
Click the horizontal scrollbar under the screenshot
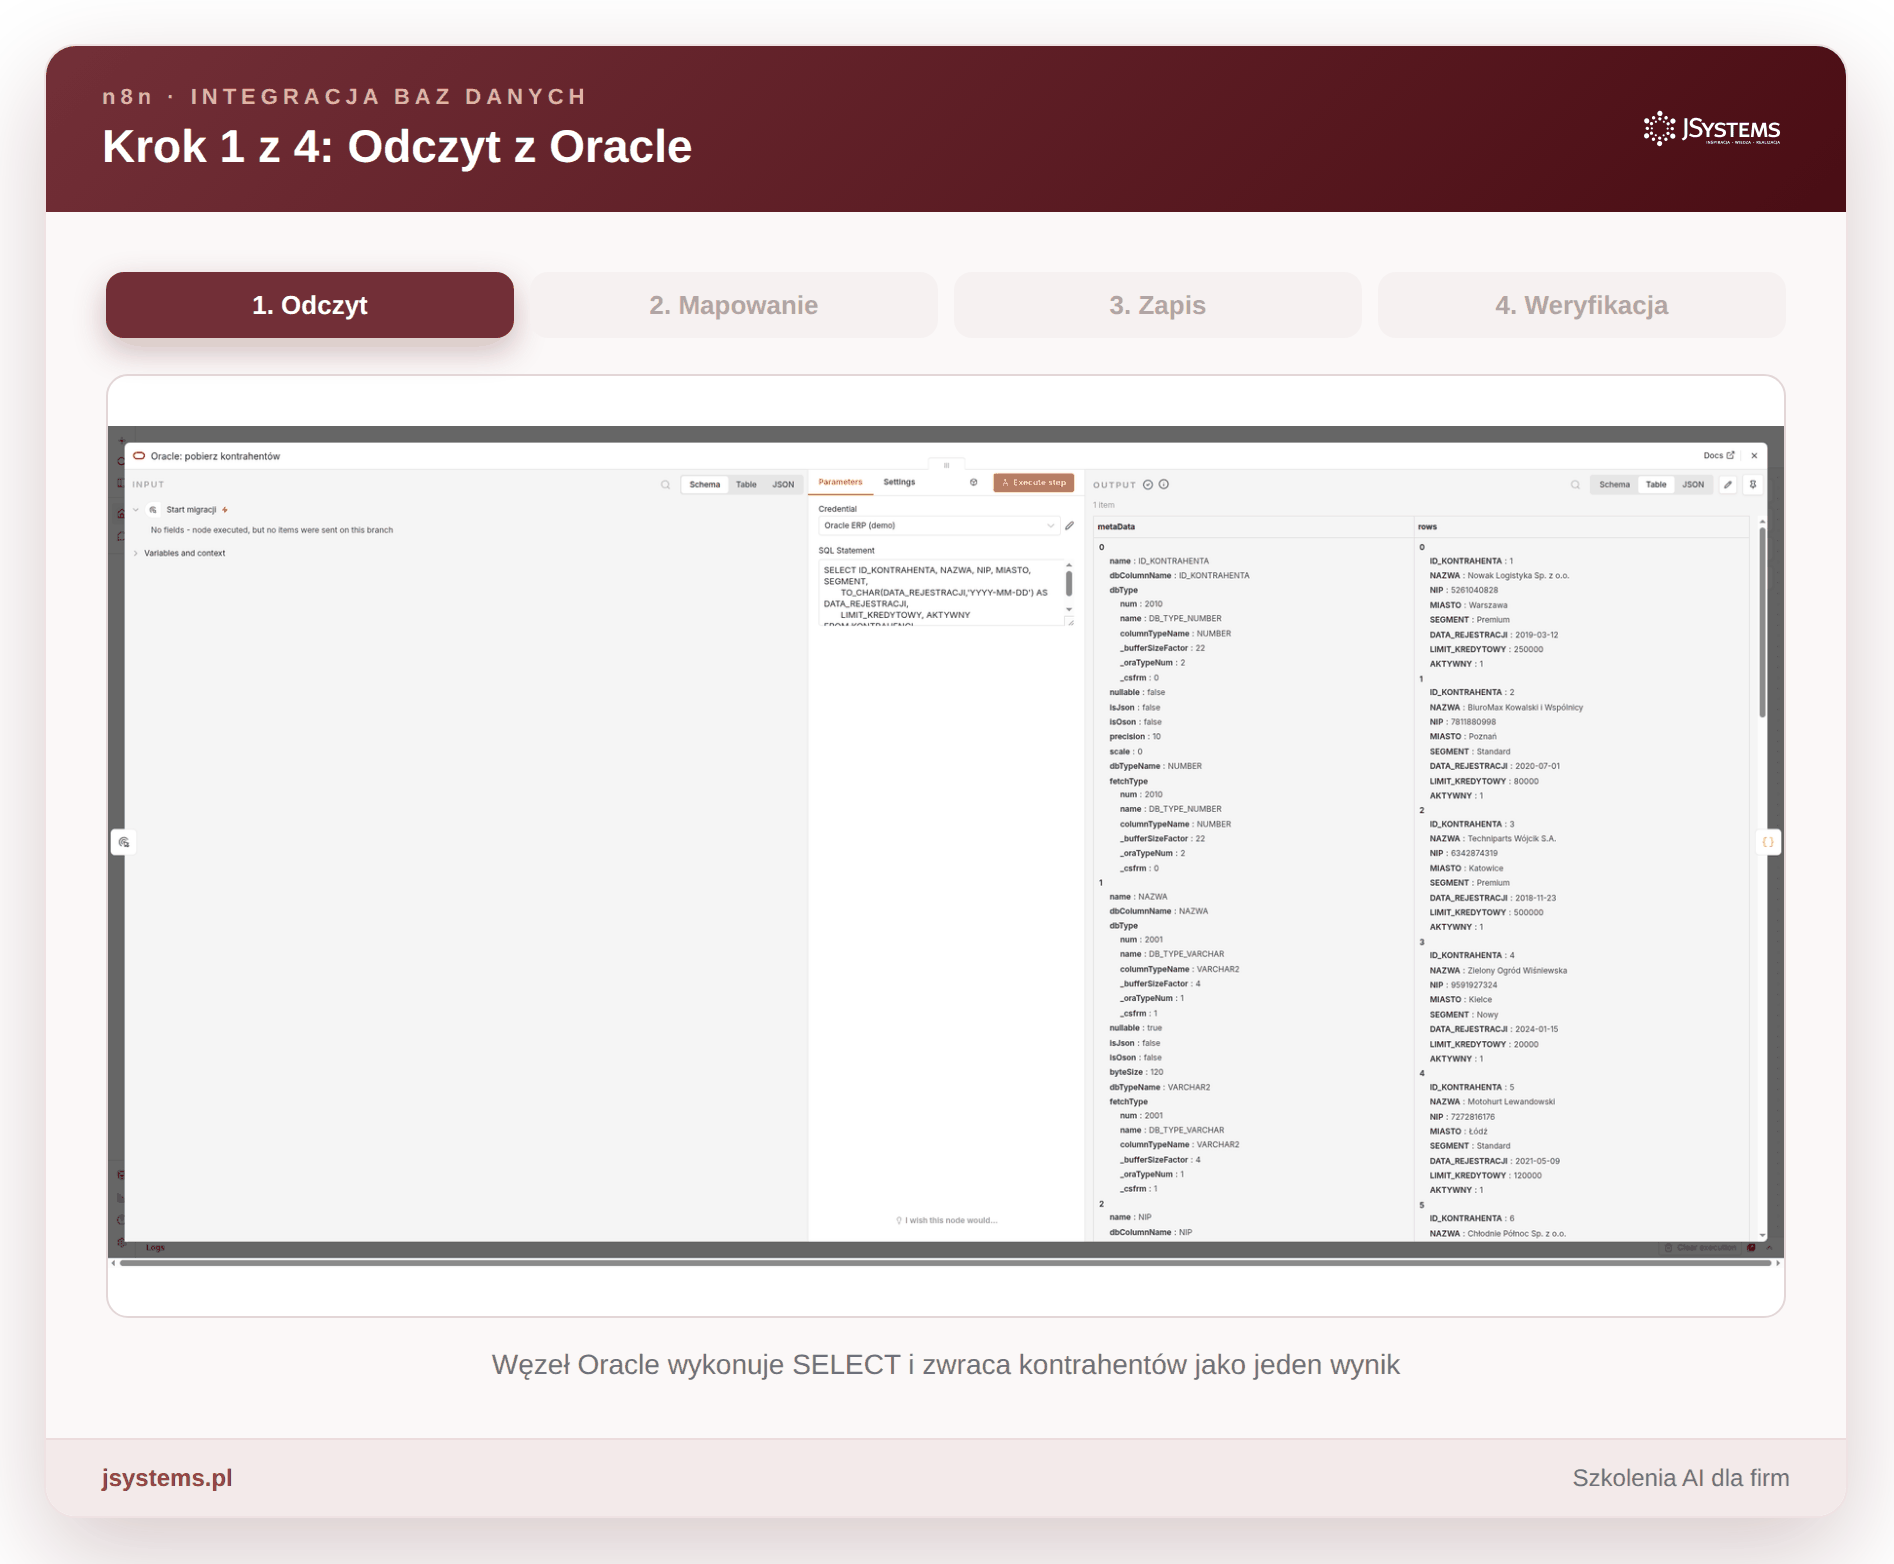[x=946, y=1263]
